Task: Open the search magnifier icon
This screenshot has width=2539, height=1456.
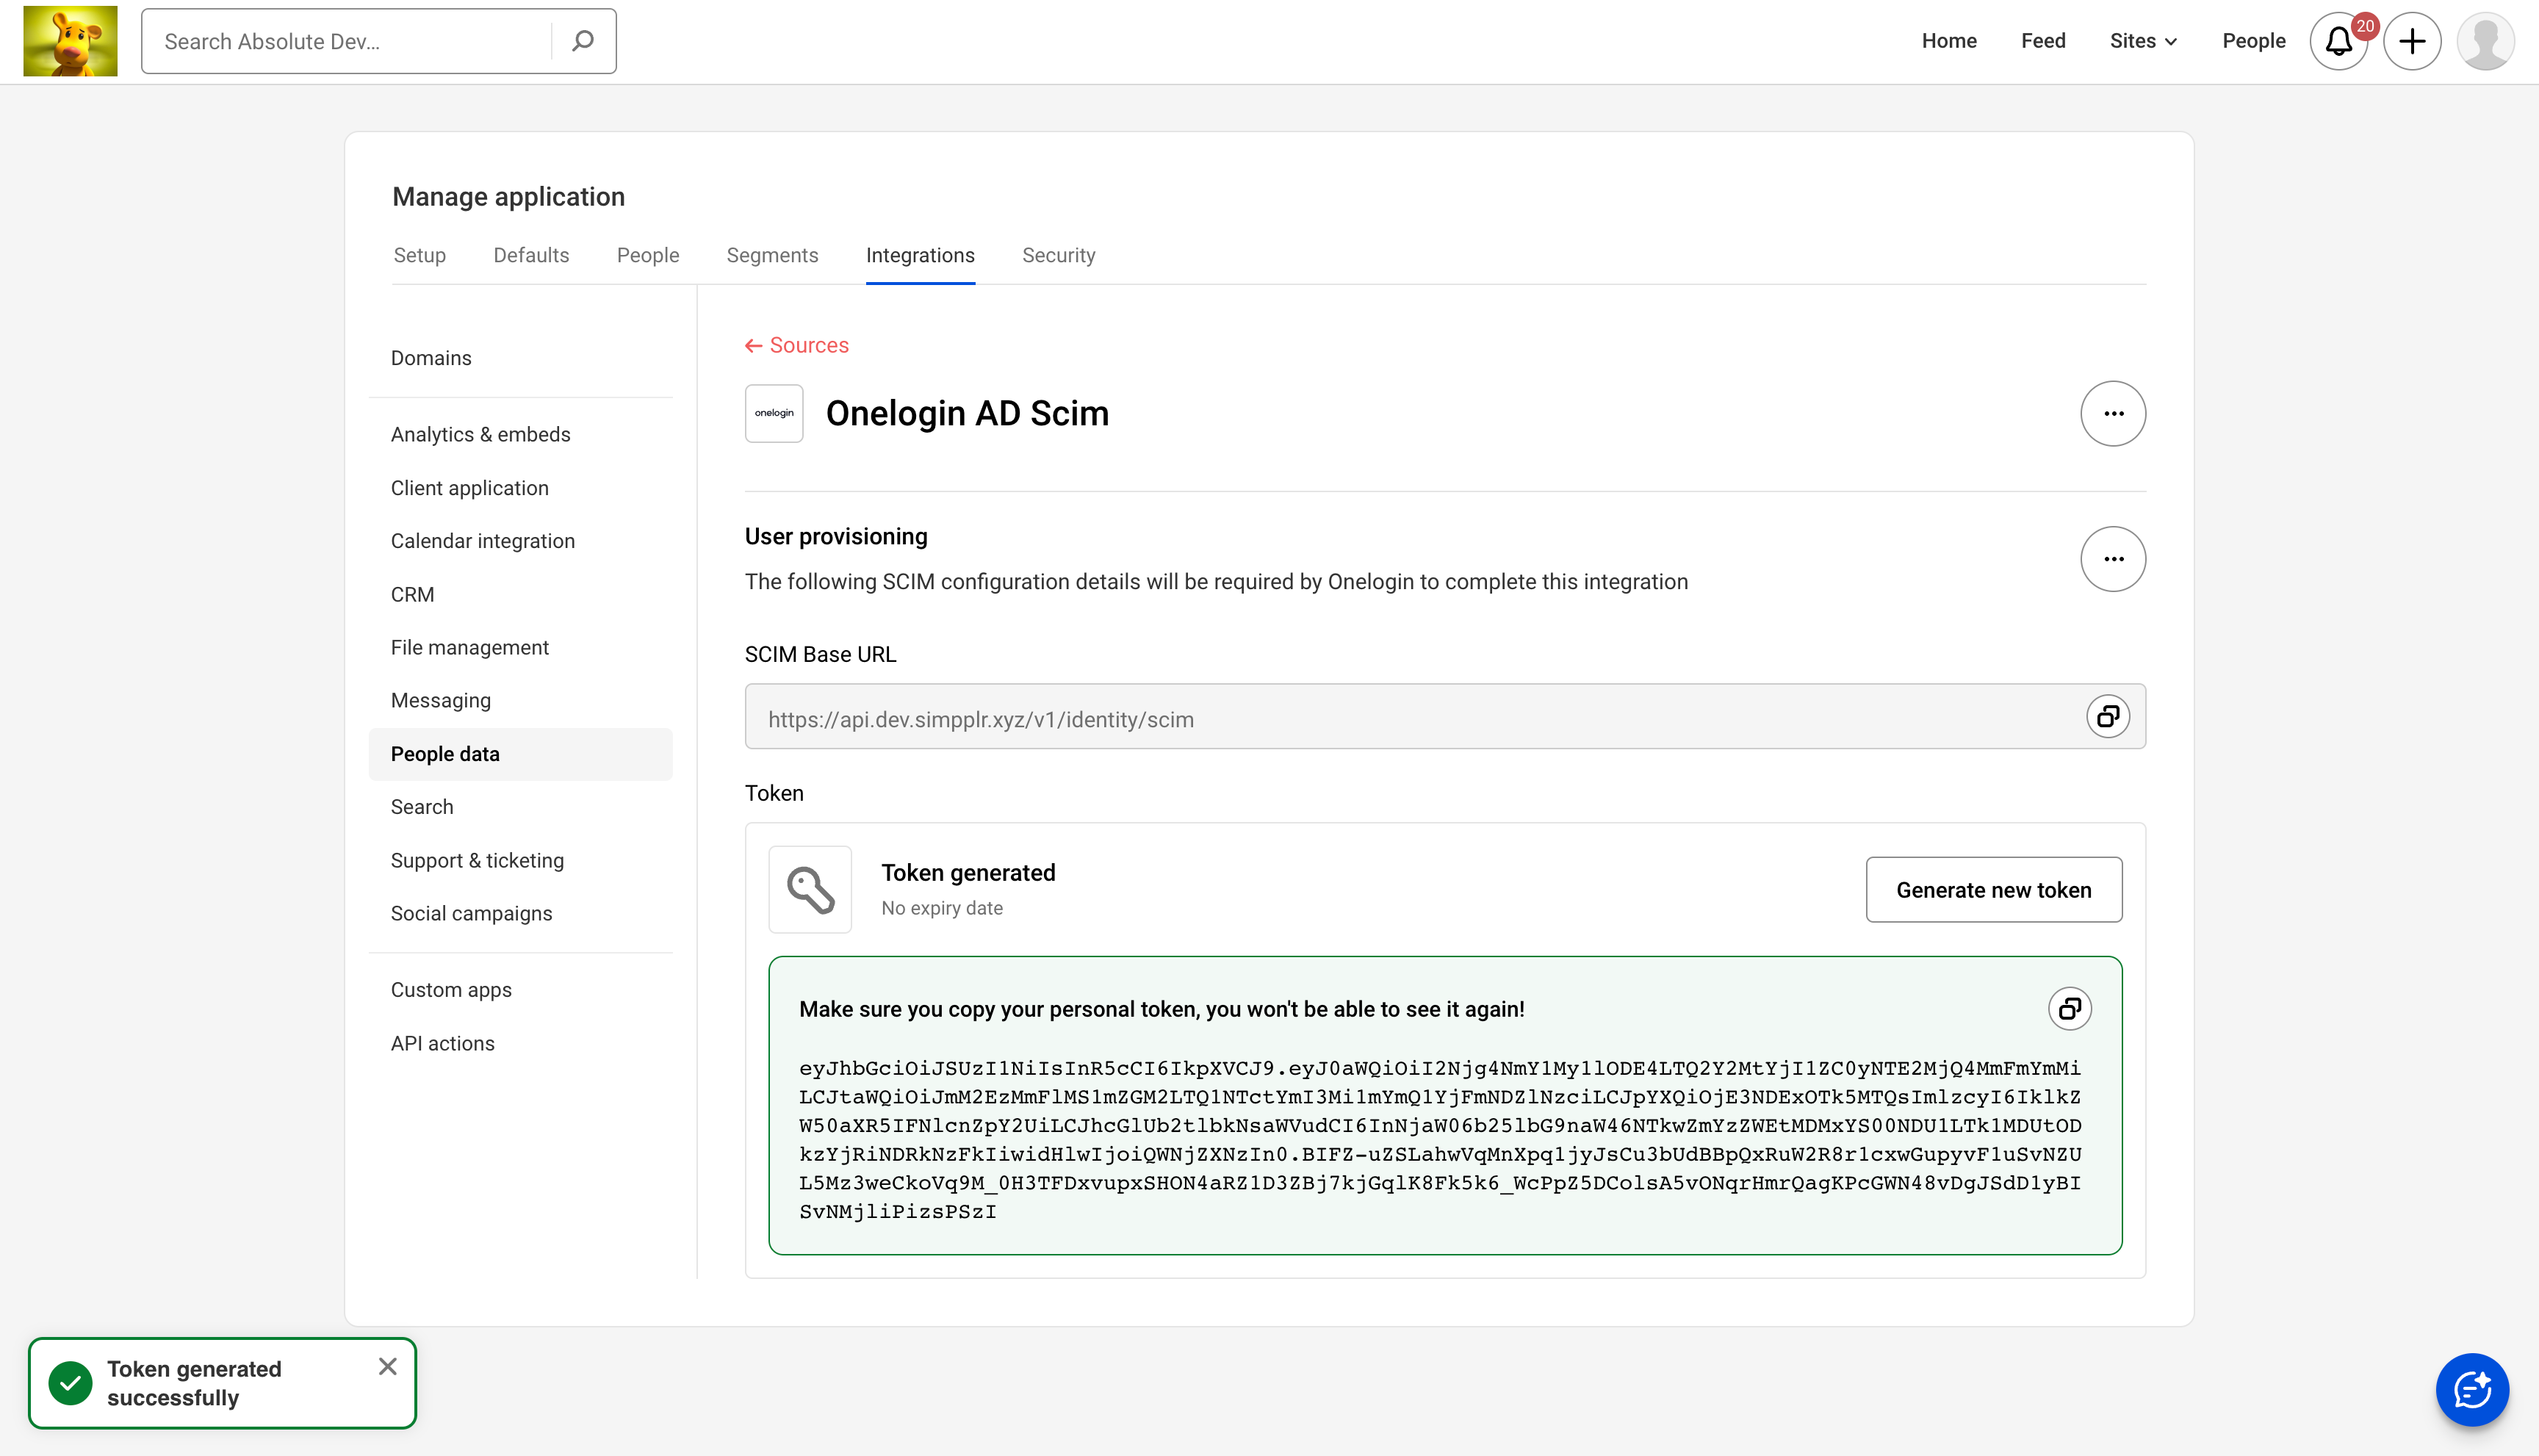Action: click(x=582, y=41)
